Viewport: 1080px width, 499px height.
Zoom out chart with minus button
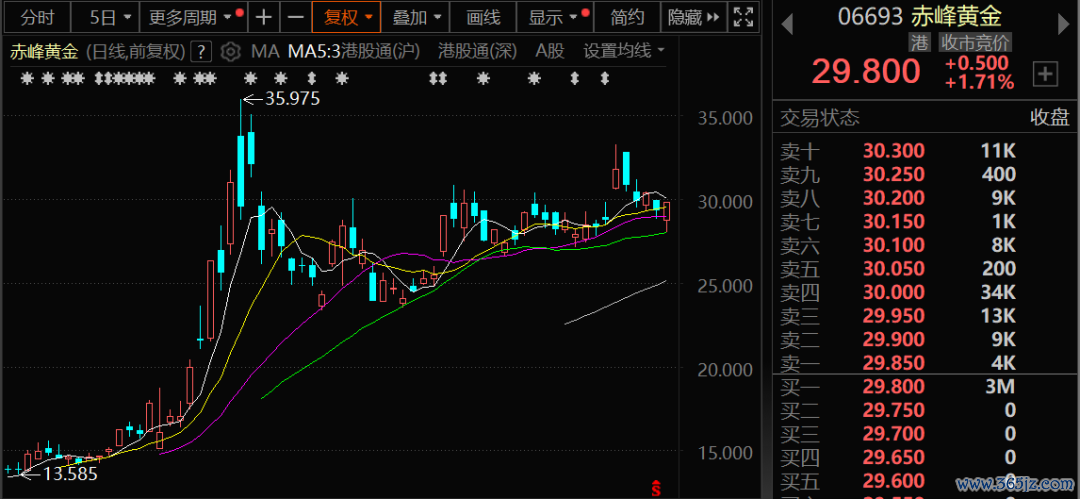pyautogui.click(x=295, y=17)
